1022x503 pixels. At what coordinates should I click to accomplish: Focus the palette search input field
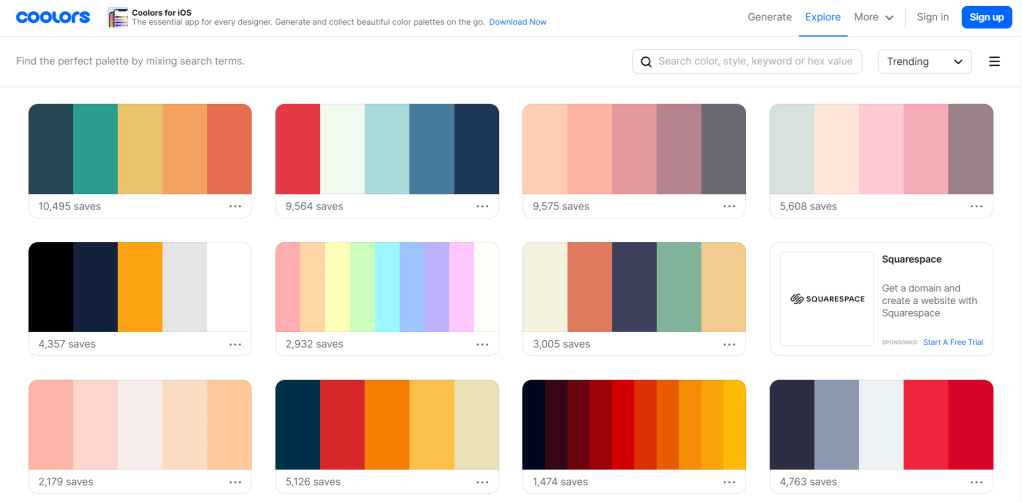point(755,62)
